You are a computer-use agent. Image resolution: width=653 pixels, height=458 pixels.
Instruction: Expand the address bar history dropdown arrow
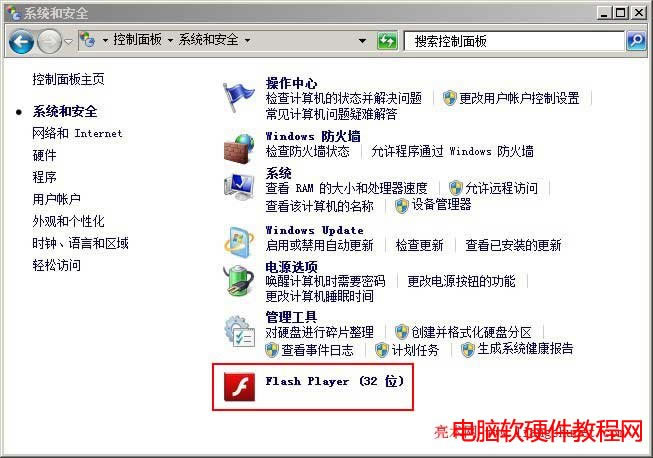(362, 41)
